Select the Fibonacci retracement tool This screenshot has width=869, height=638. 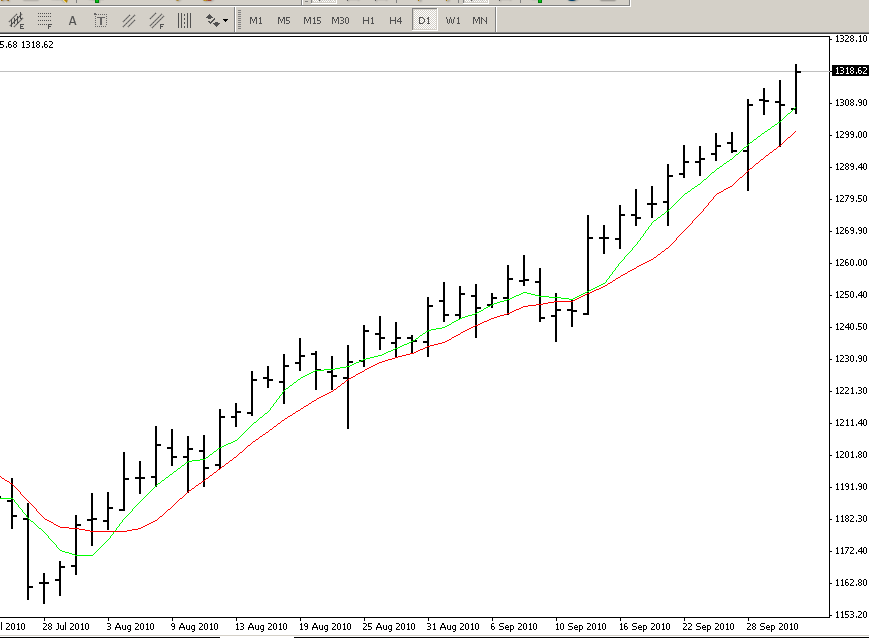44,21
